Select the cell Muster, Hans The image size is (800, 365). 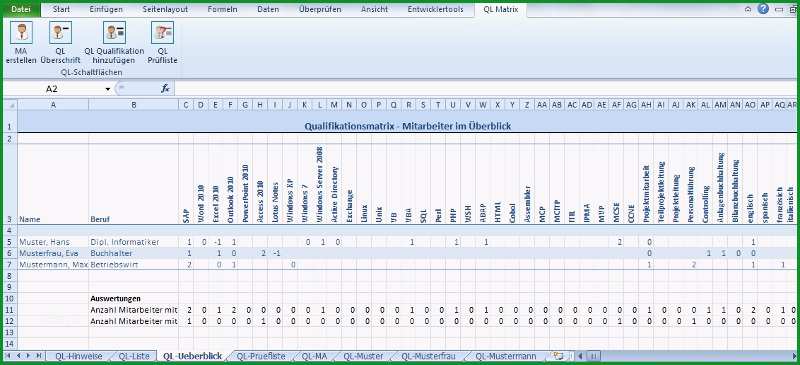point(53,241)
